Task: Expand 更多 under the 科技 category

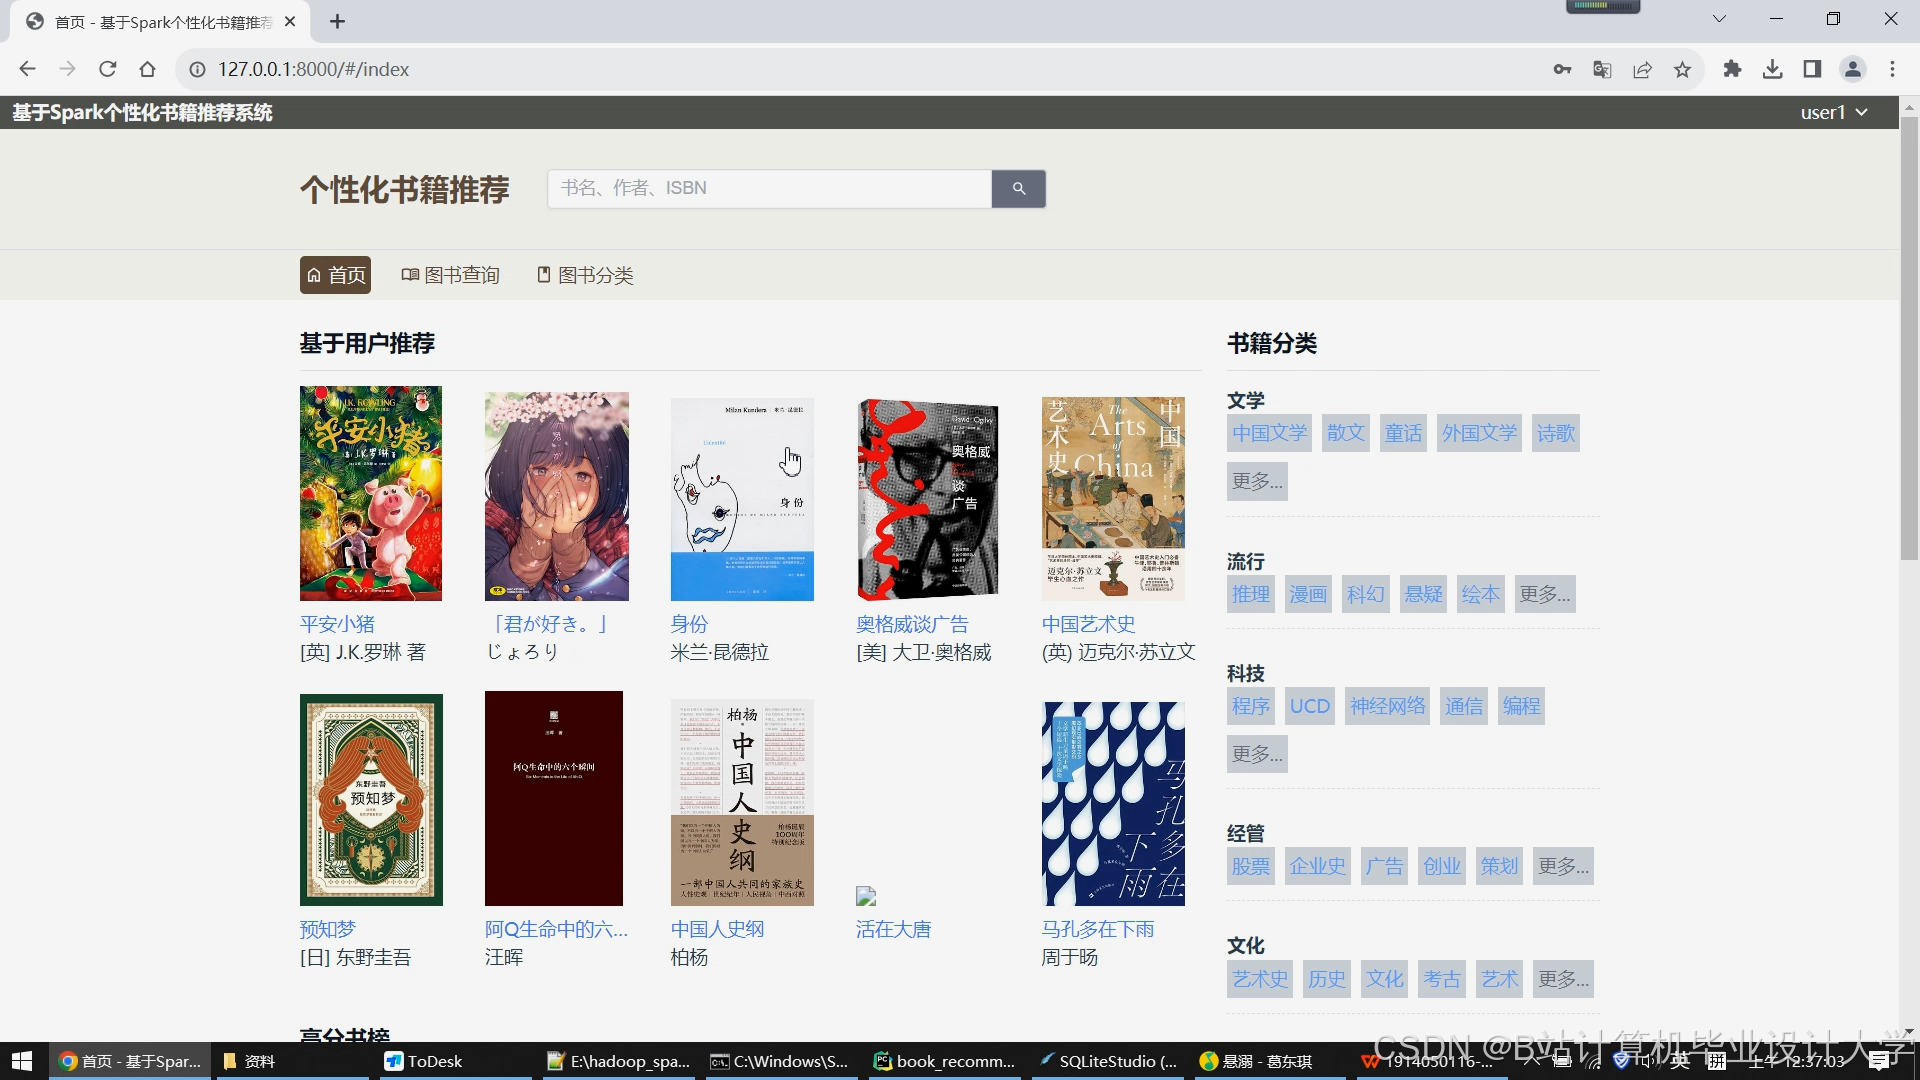Action: click(x=1257, y=753)
